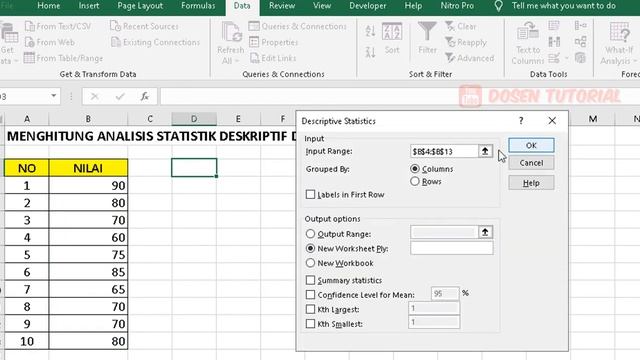Click the Help button in dialog
Image resolution: width=640 pixels, height=360 pixels.
[x=531, y=183]
